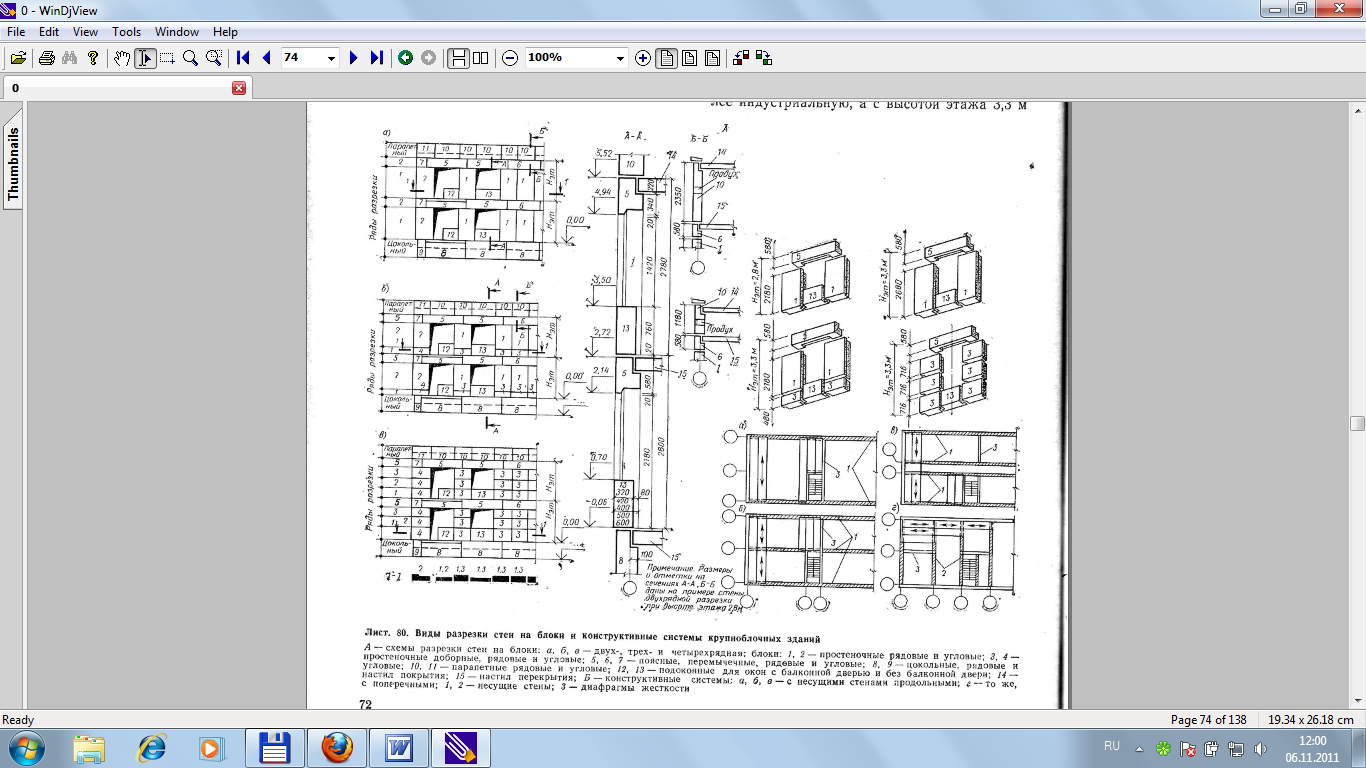Open the Window menu
The height and width of the screenshot is (768, 1366).
pos(176,32)
